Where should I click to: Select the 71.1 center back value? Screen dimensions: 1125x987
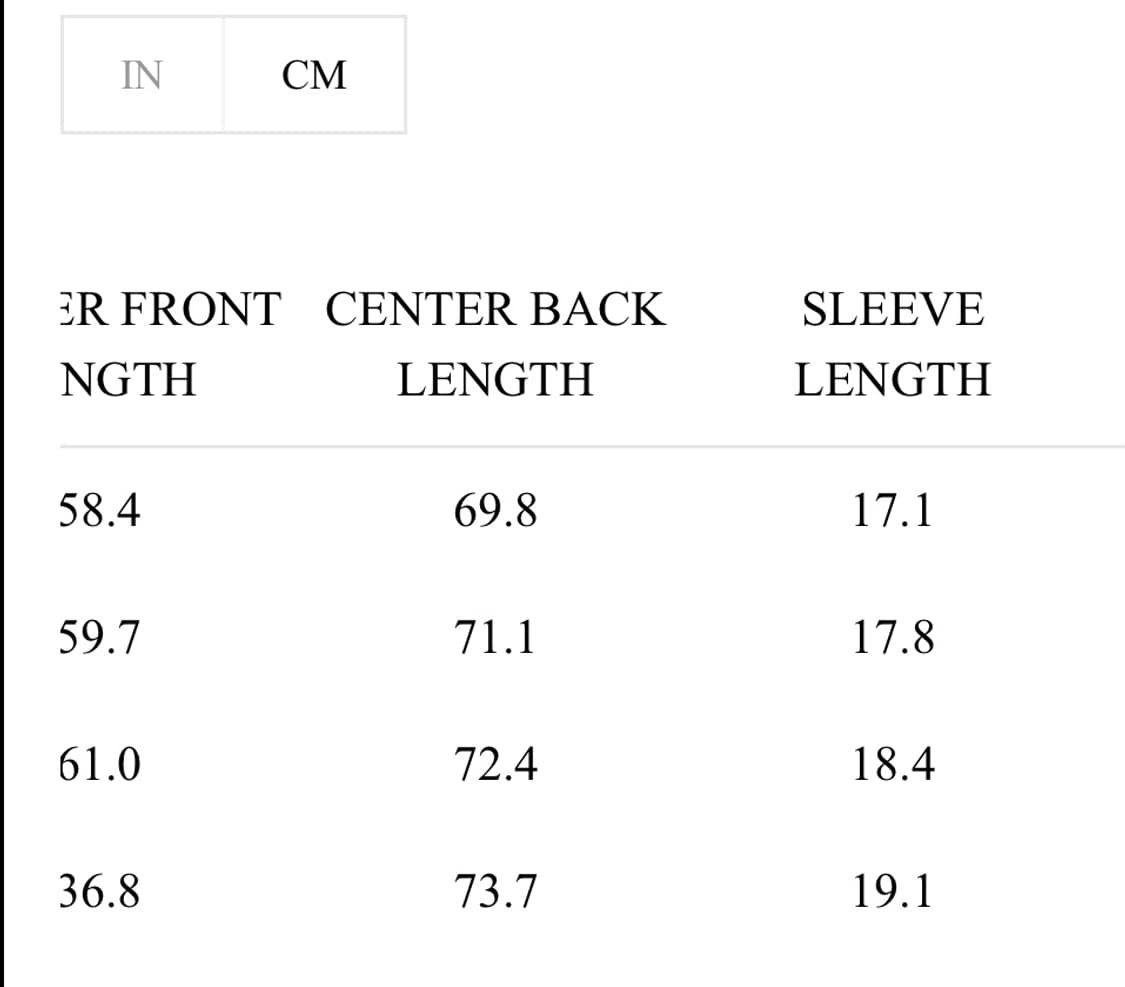[495, 637]
